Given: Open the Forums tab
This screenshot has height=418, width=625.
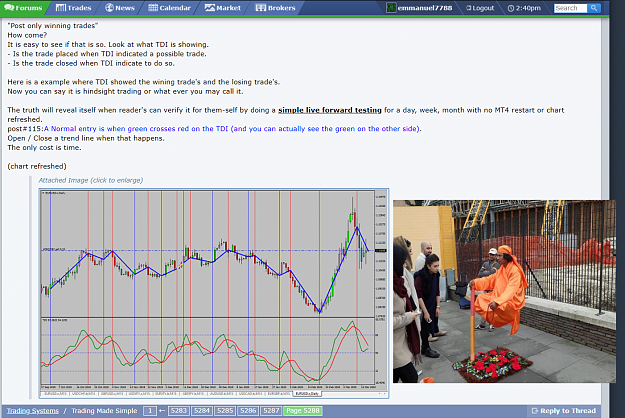Looking at the screenshot, I should (x=24, y=8).
